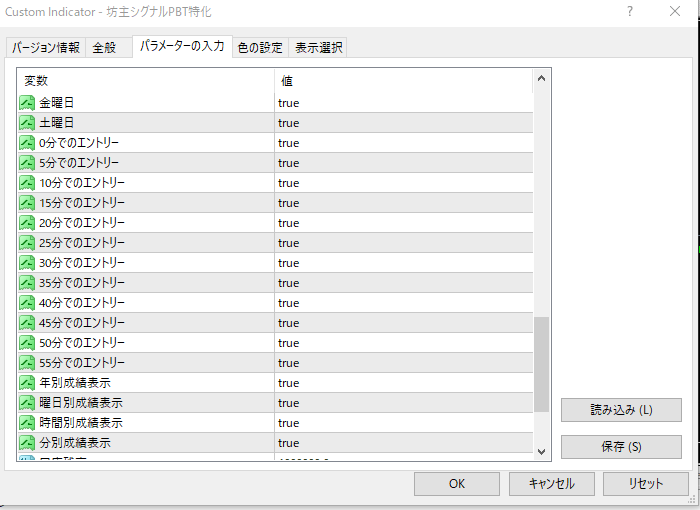Click the 分別成績表示 variable name
Image resolution: width=700 pixels, height=510 pixels.
(75, 443)
